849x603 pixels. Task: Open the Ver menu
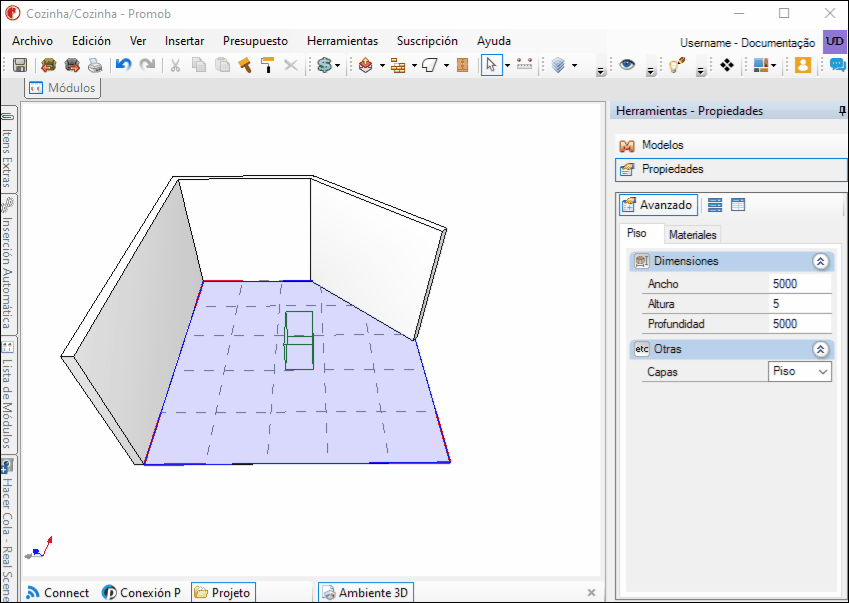[138, 41]
